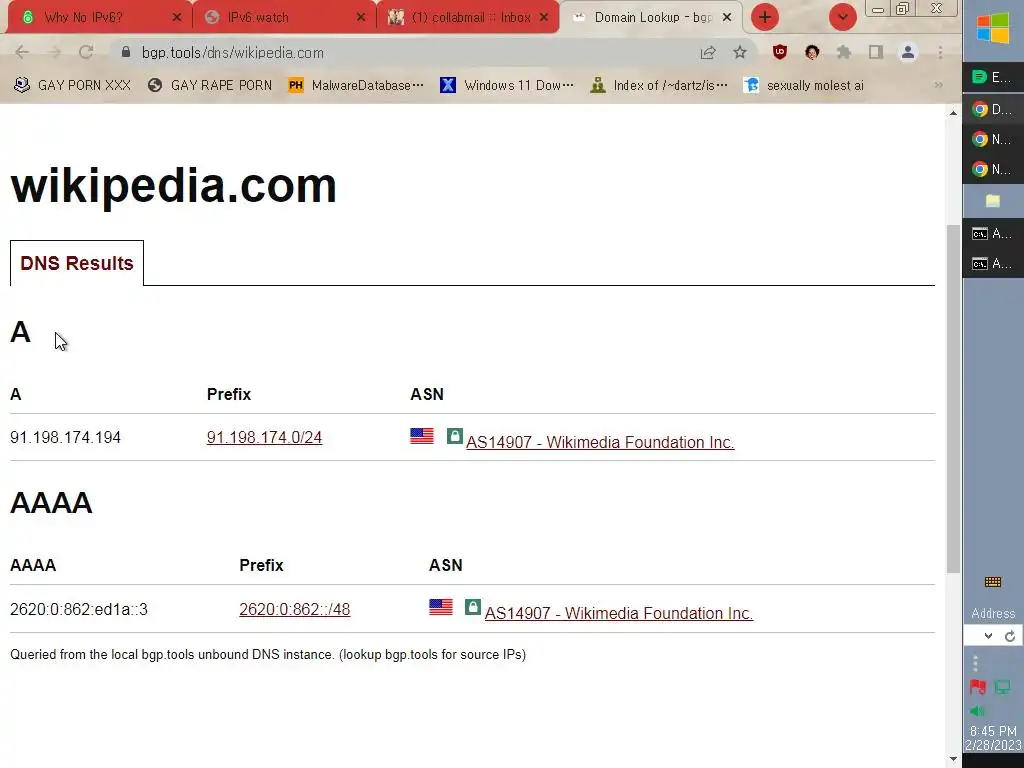
Task: Open the File Explorer folder taskbar icon
Action: point(993,200)
